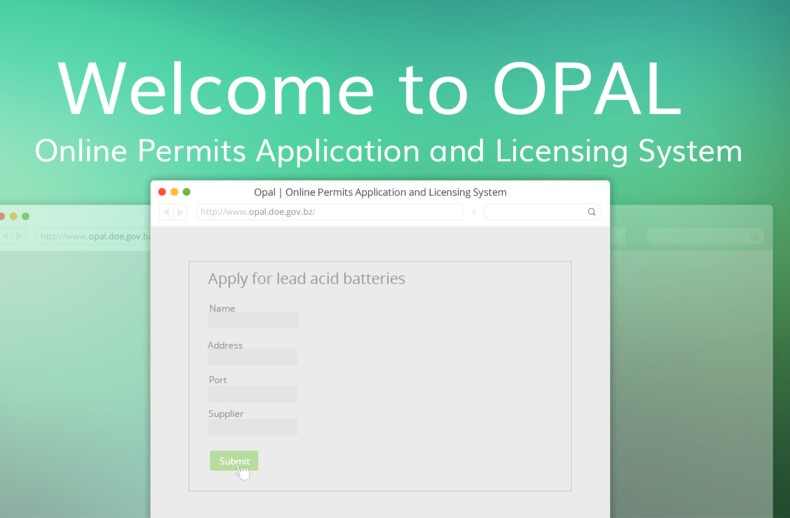This screenshot has width=790, height=518.
Task: Click the Name input field
Action: [x=253, y=321]
